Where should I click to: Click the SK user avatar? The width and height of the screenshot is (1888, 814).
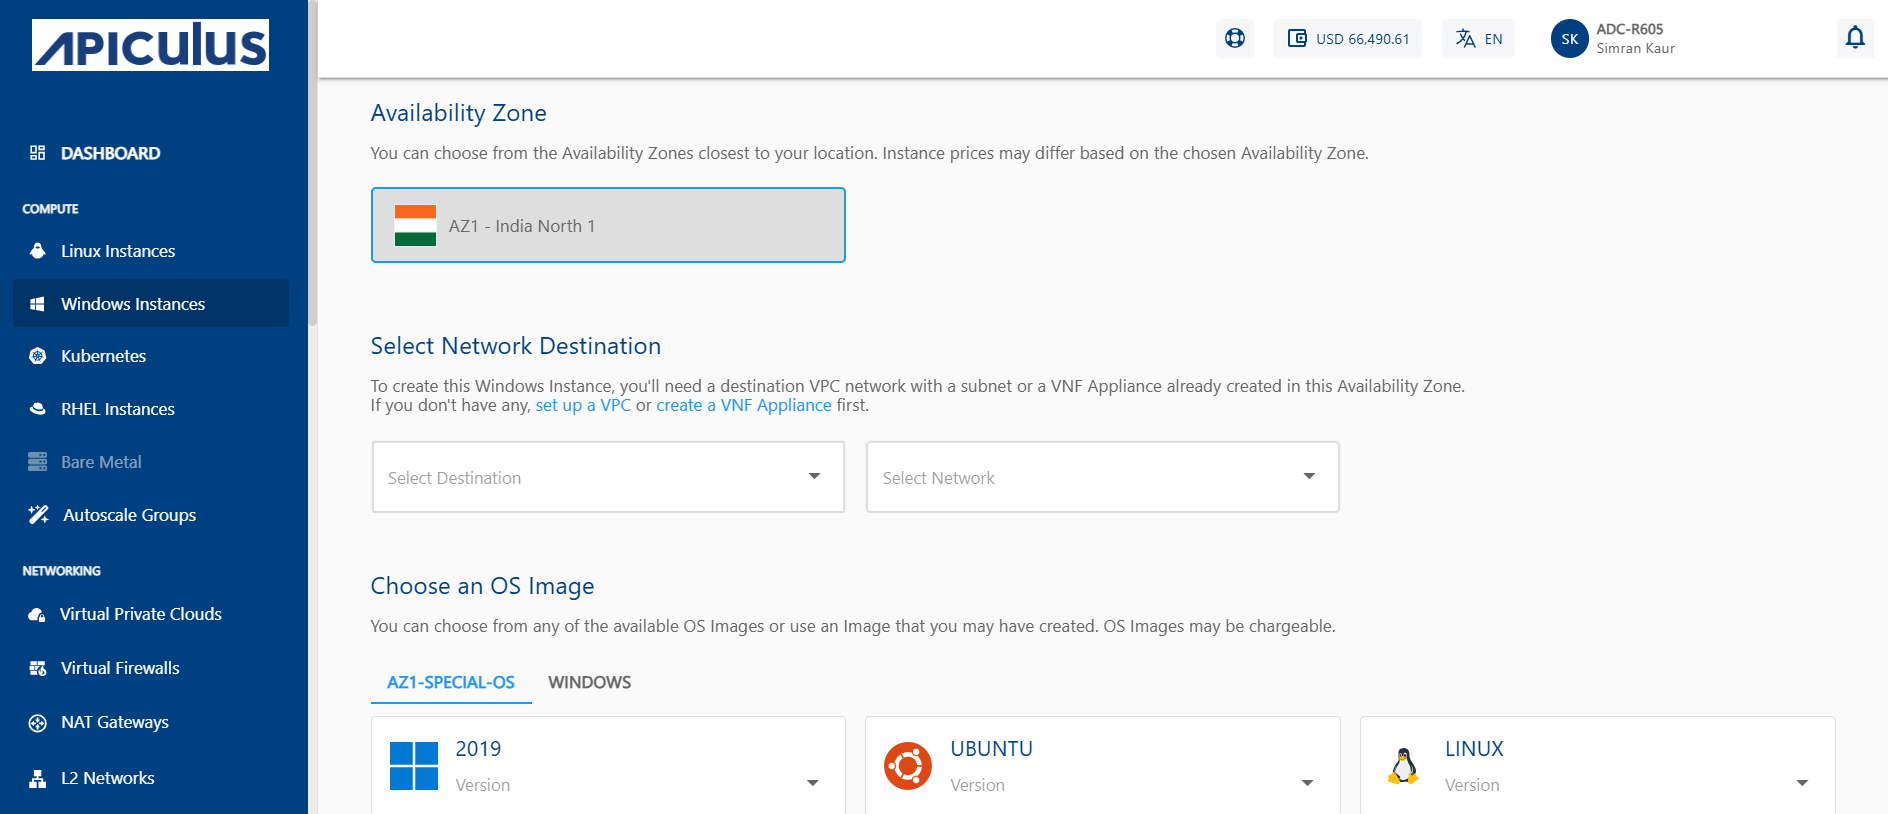pos(1569,39)
